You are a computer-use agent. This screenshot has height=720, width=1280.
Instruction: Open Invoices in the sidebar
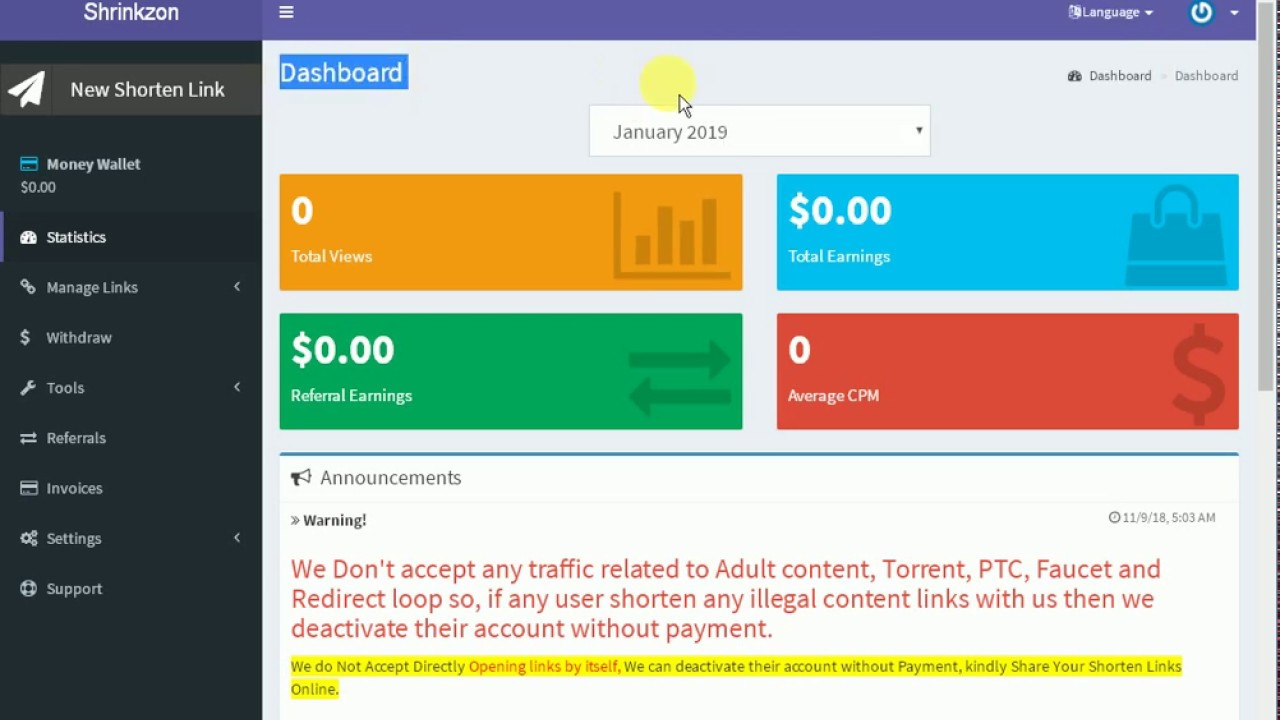pos(74,488)
